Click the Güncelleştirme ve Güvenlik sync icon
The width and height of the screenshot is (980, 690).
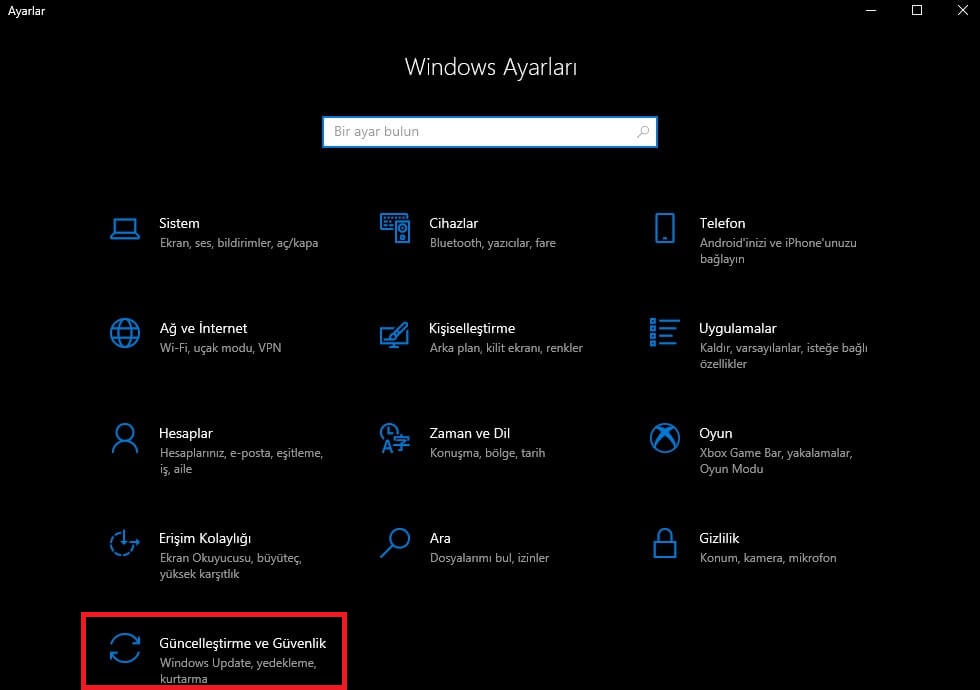125,648
